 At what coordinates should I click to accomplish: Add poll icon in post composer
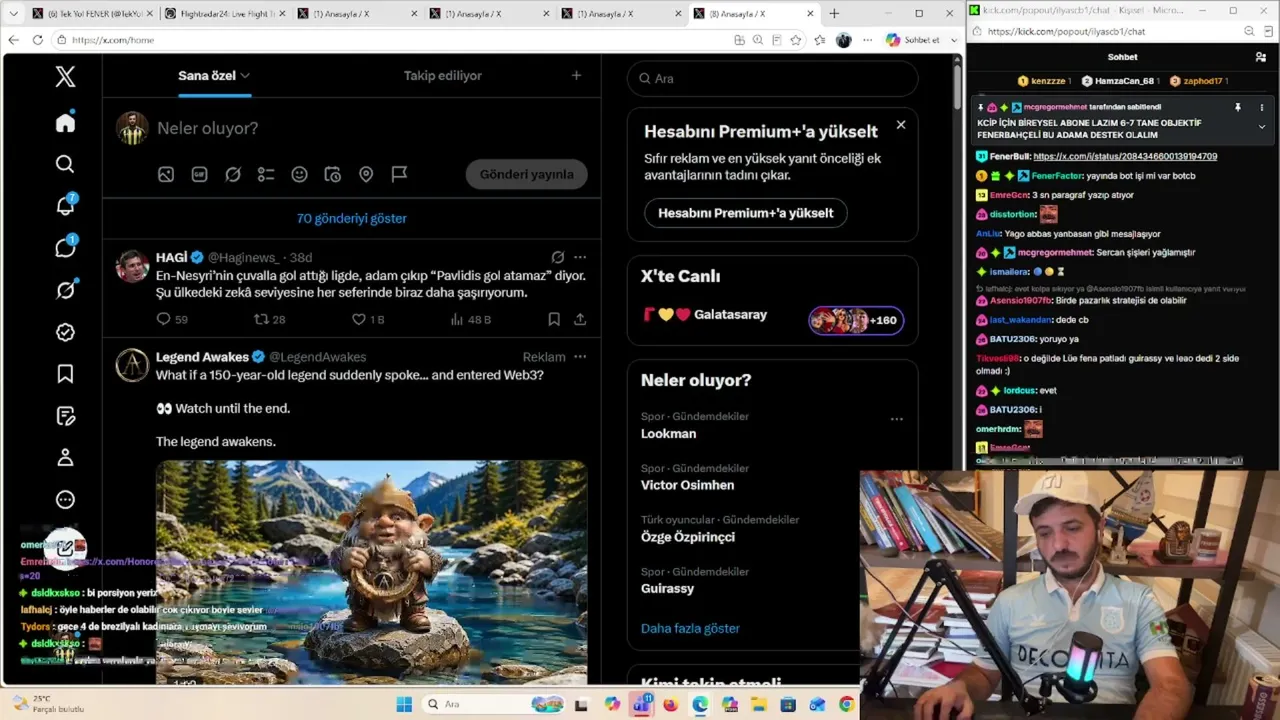click(x=266, y=174)
